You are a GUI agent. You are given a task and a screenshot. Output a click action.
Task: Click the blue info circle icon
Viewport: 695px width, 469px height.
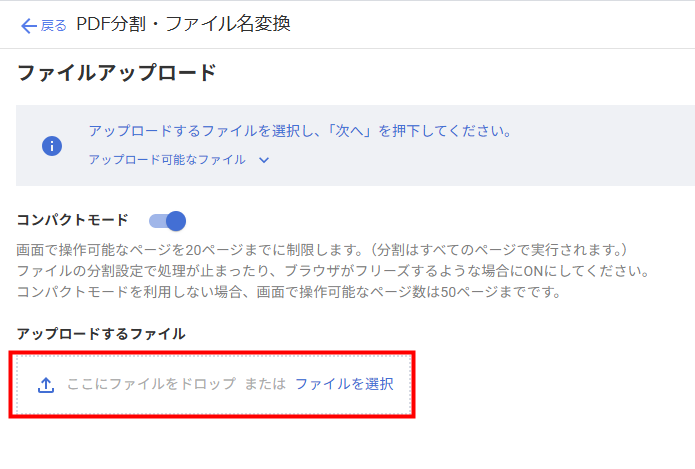pos(52,146)
